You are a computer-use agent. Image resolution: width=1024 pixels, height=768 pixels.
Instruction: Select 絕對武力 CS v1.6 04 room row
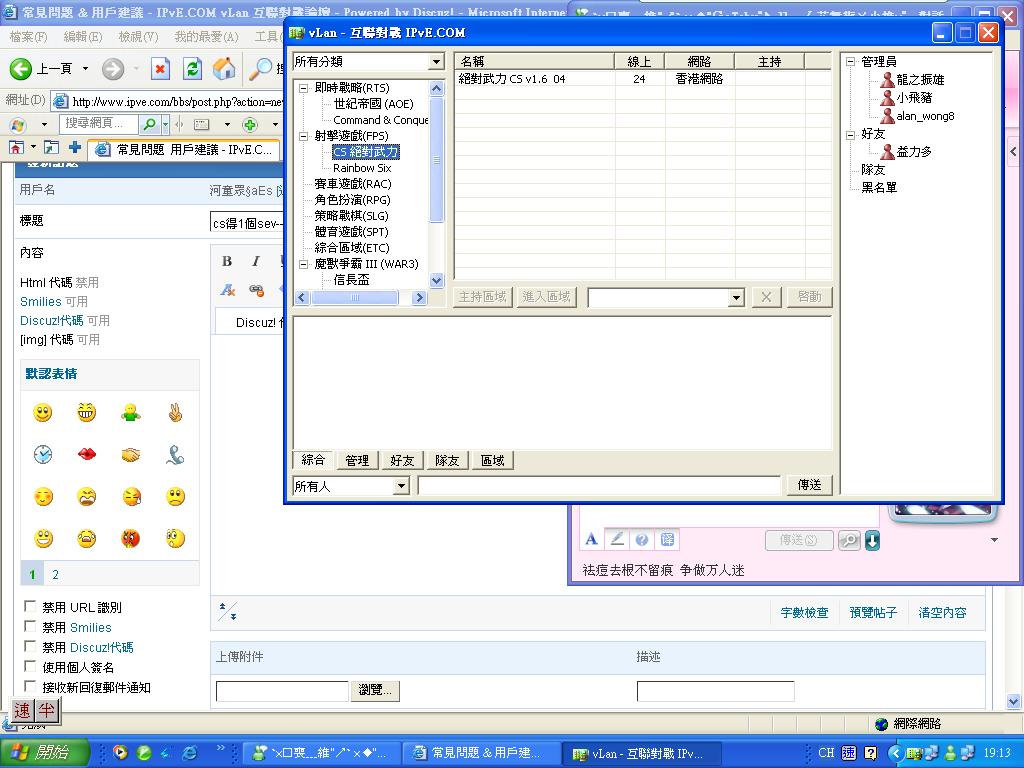(643, 79)
